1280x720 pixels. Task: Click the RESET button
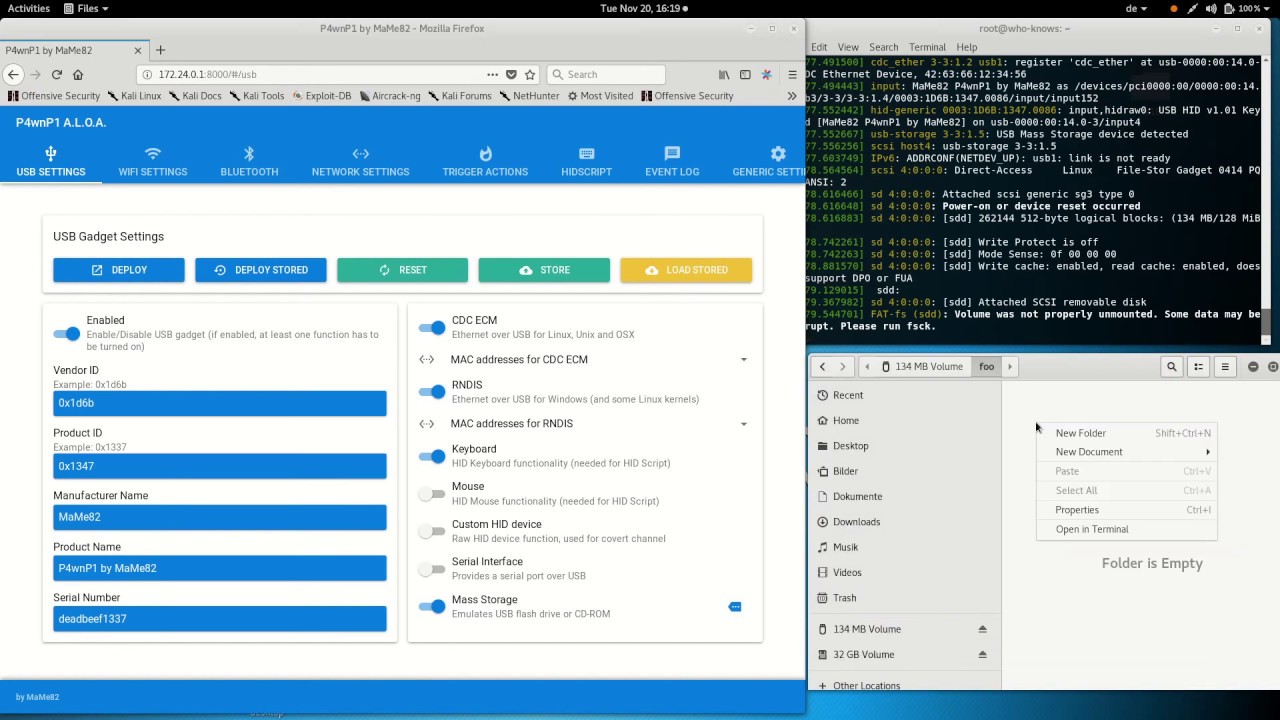[402, 270]
